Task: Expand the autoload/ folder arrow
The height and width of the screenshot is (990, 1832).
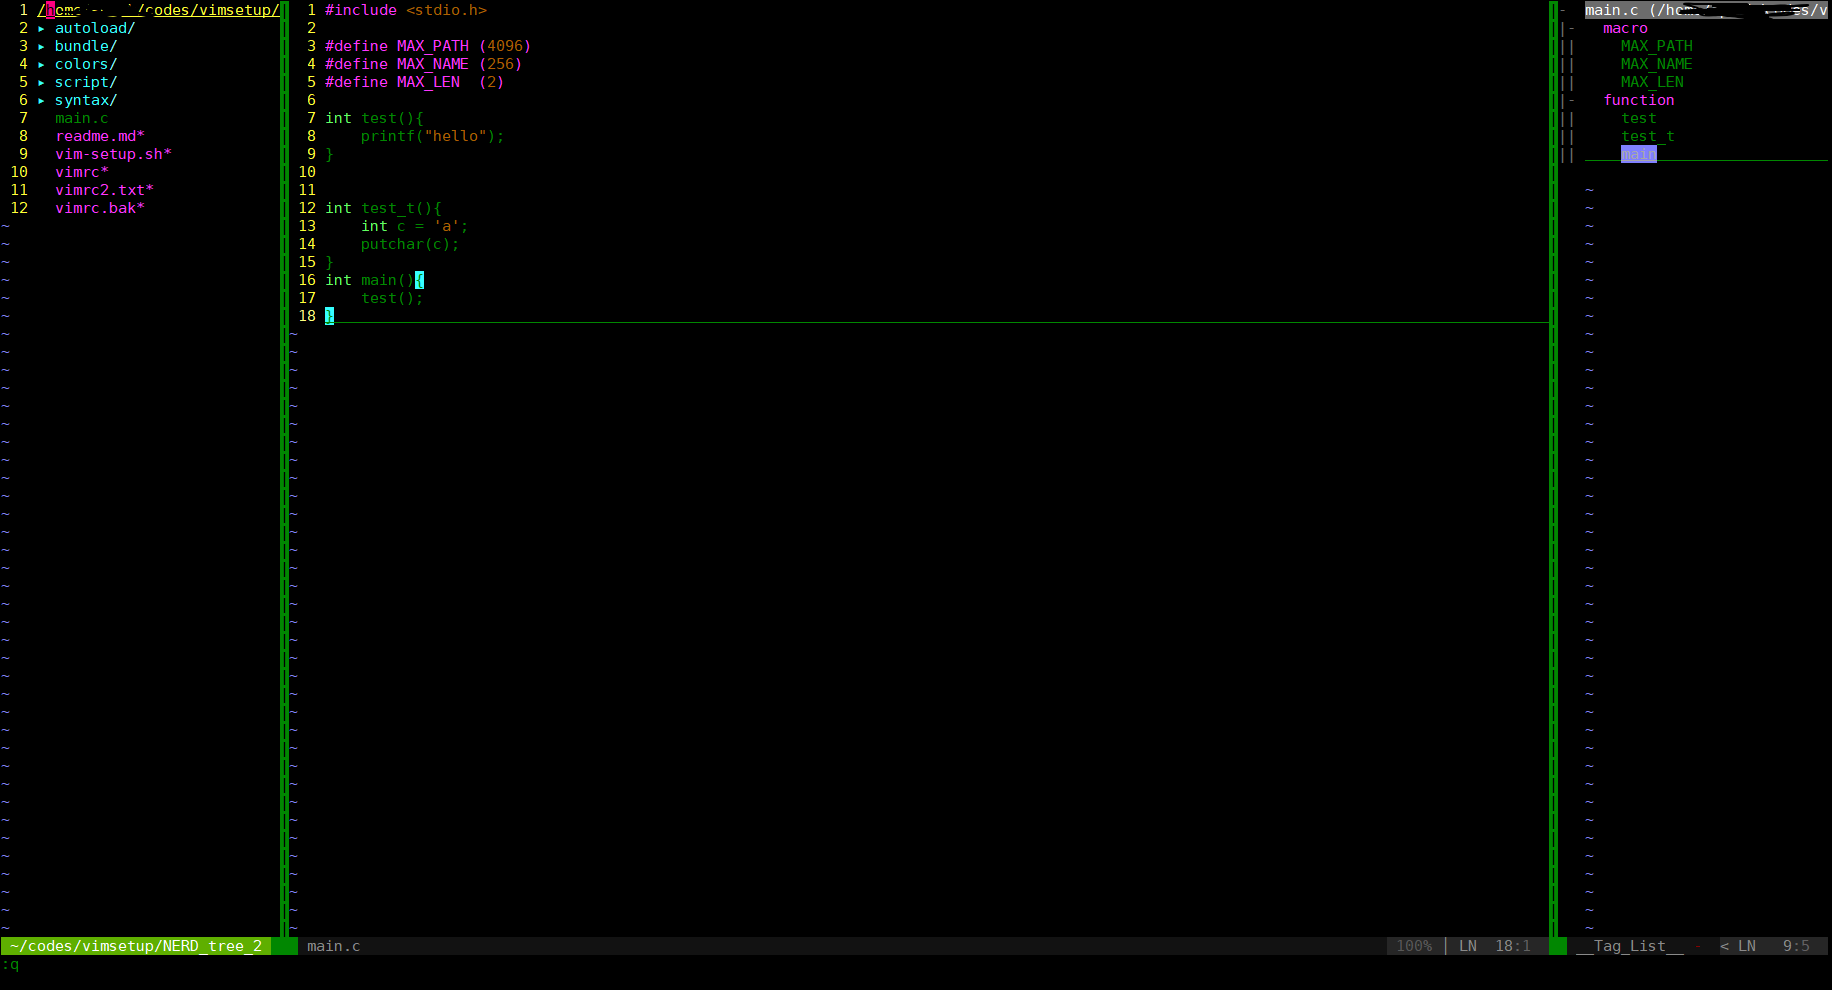Action: [x=41, y=29]
